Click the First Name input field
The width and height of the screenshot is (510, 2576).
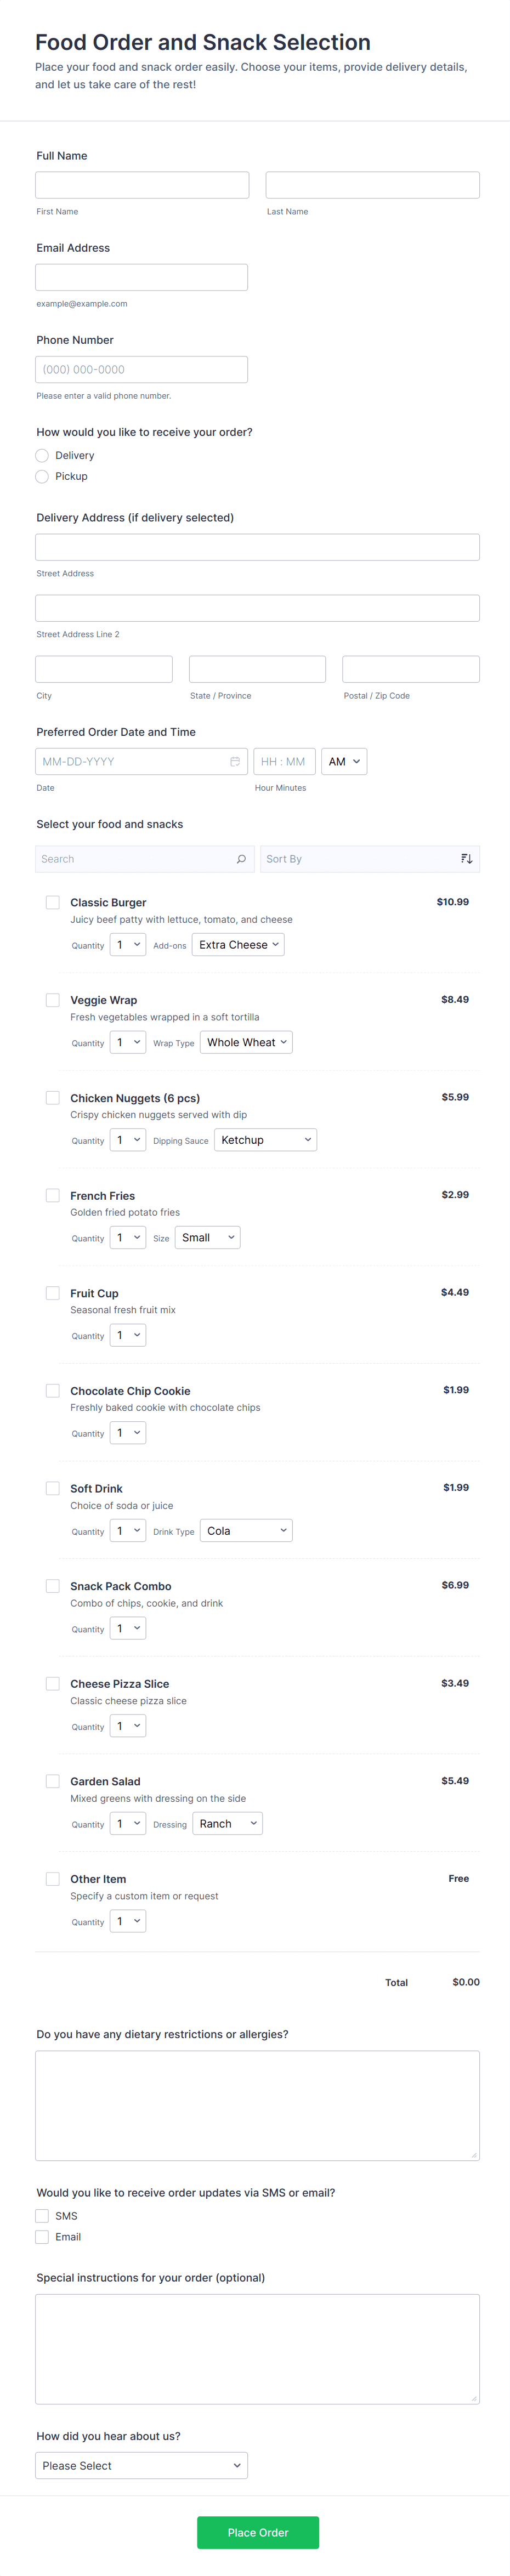click(142, 185)
